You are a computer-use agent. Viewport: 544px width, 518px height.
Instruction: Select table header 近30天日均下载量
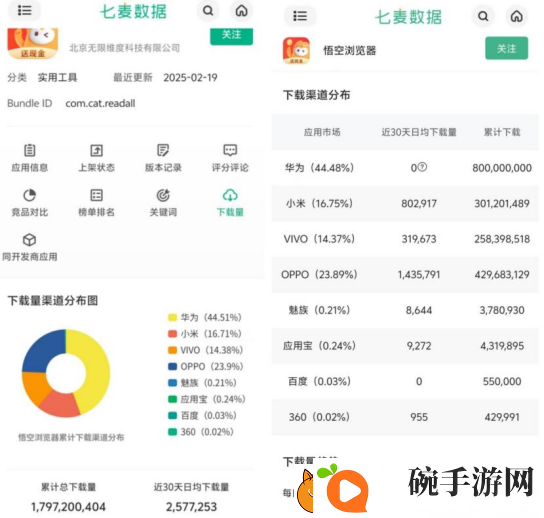pos(419,132)
